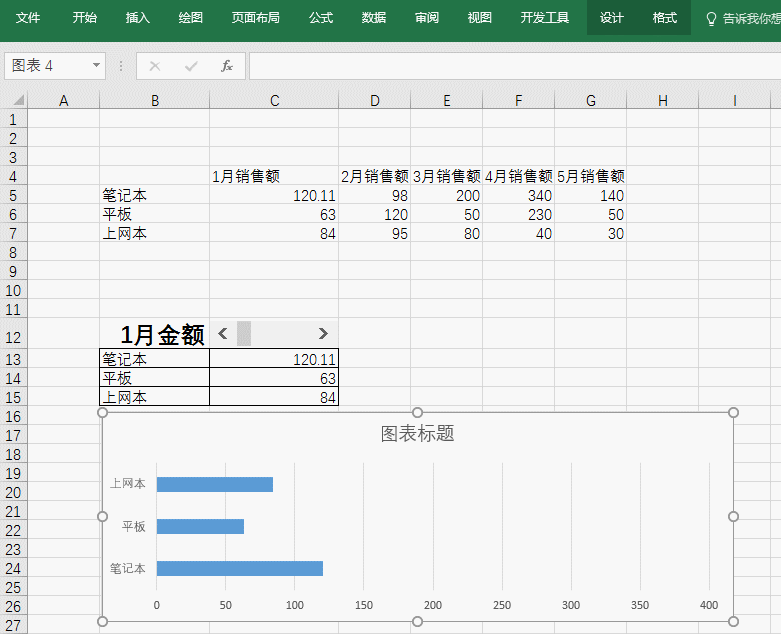The width and height of the screenshot is (781, 634).
Task: Open the chart 设计 tab
Action: tap(612, 18)
